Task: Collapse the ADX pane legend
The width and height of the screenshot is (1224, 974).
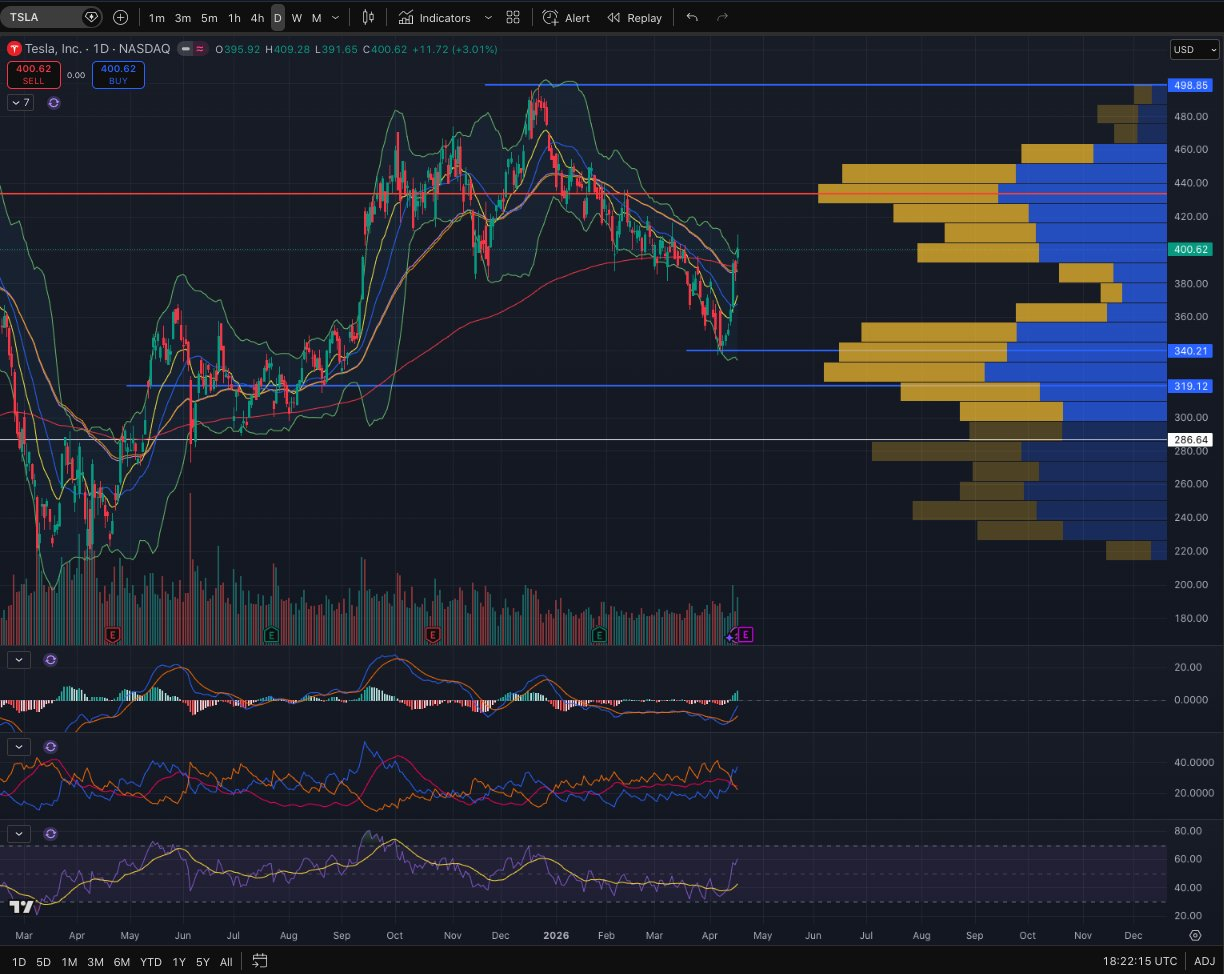Action: tap(20, 746)
